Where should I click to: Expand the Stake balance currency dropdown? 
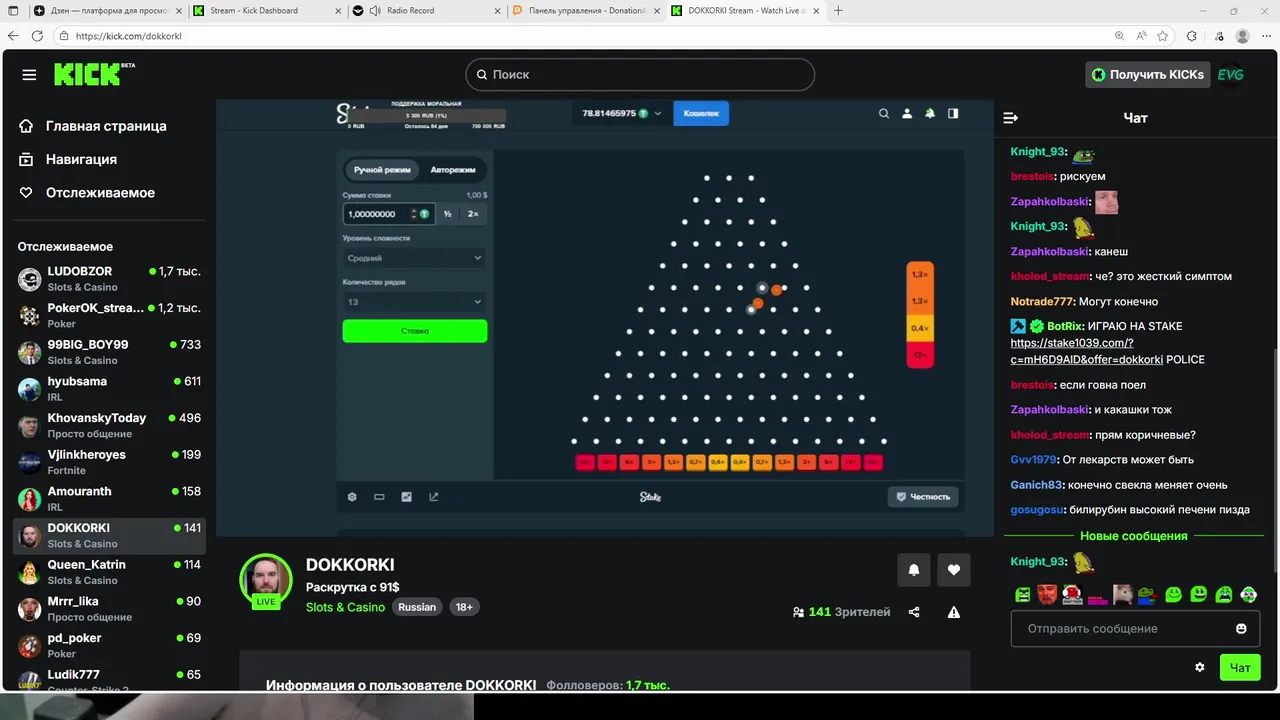coord(658,114)
